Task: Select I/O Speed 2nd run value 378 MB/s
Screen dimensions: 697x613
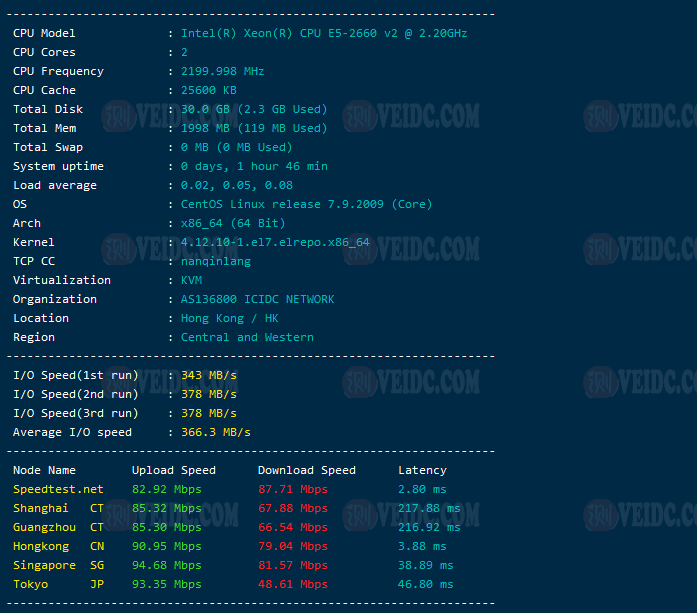Action: 208,394
